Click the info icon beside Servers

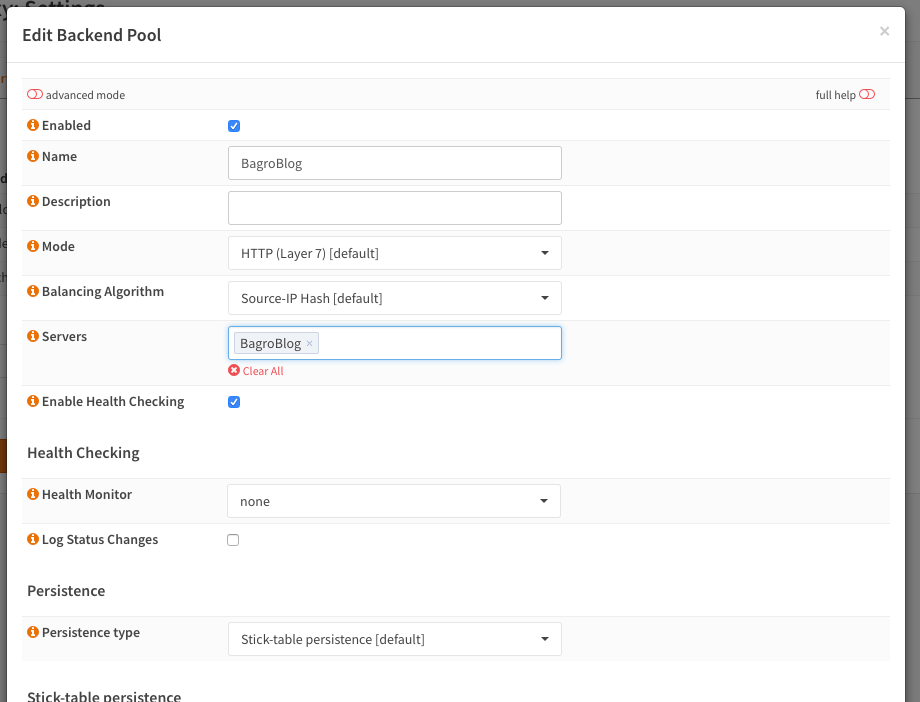tap(33, 337)
